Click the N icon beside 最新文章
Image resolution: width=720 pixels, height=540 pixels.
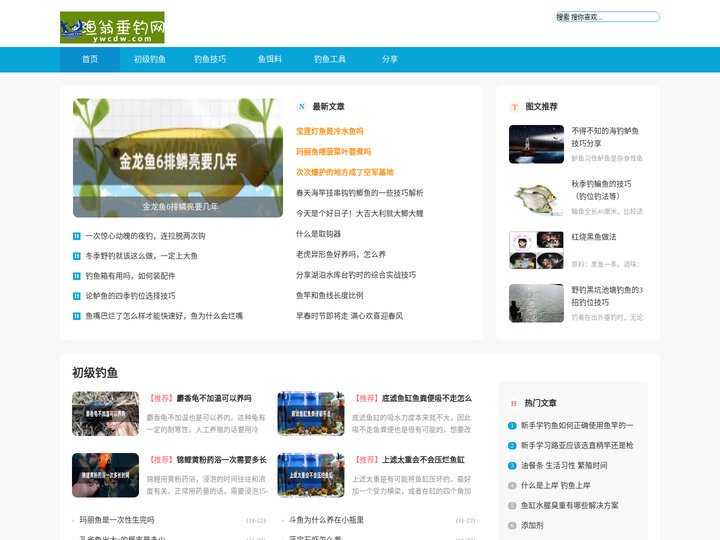tap(301, 107)
